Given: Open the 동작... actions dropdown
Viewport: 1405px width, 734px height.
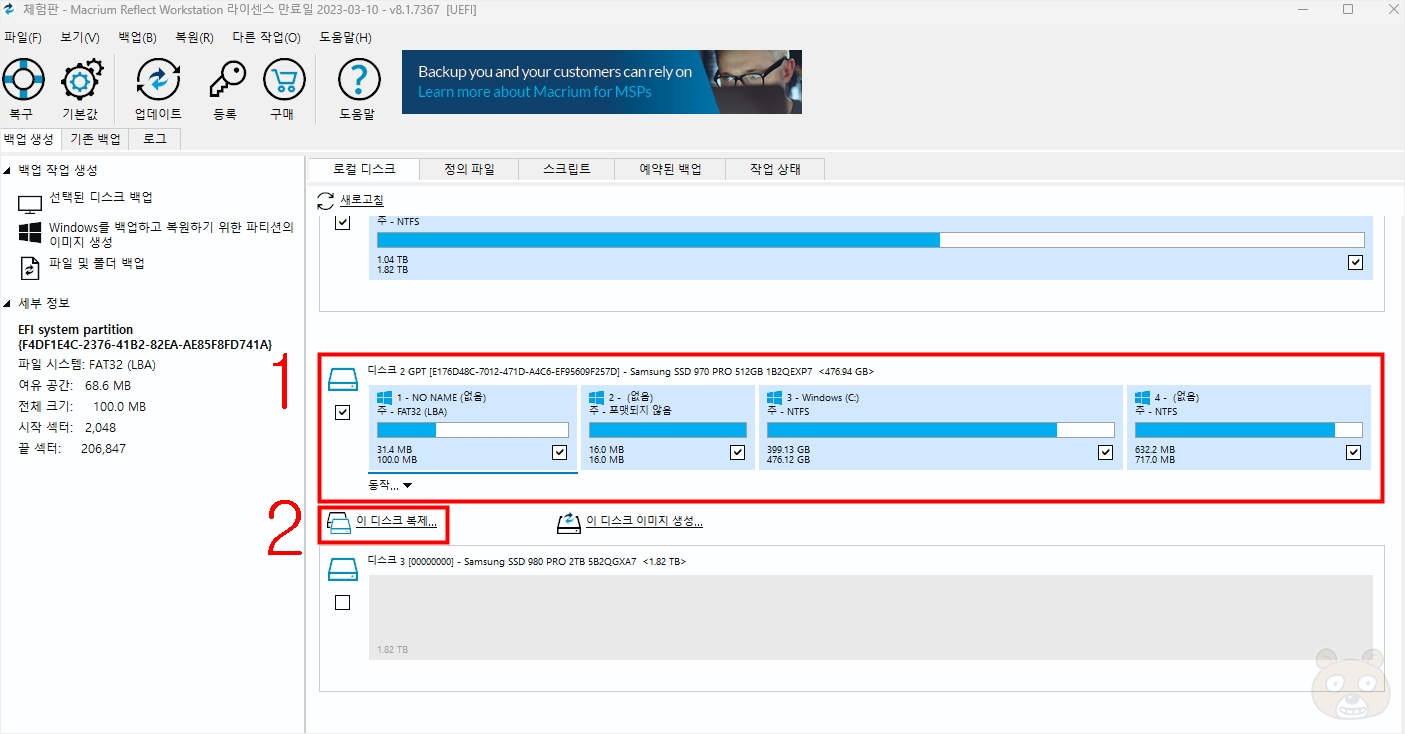Looking at the screenshot, I should (391, 485).
